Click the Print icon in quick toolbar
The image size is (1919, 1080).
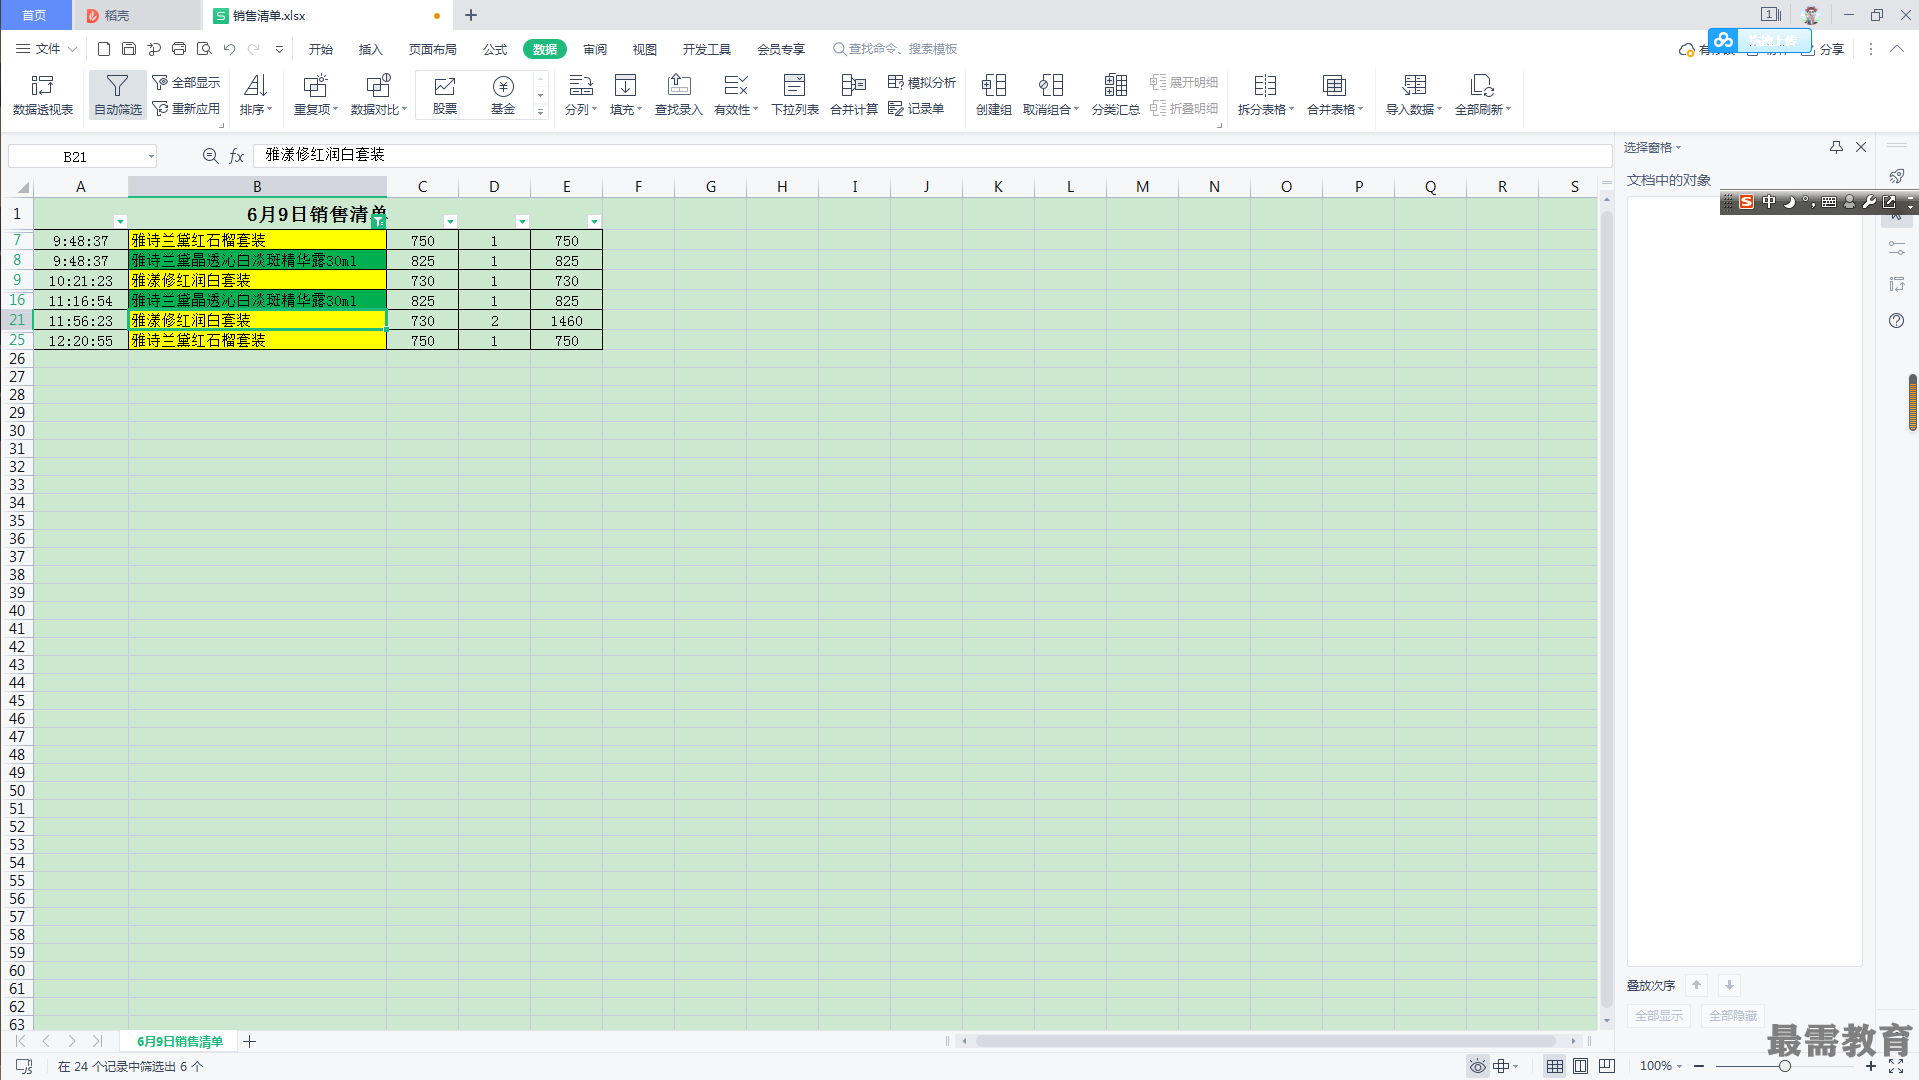pos(179,49)
